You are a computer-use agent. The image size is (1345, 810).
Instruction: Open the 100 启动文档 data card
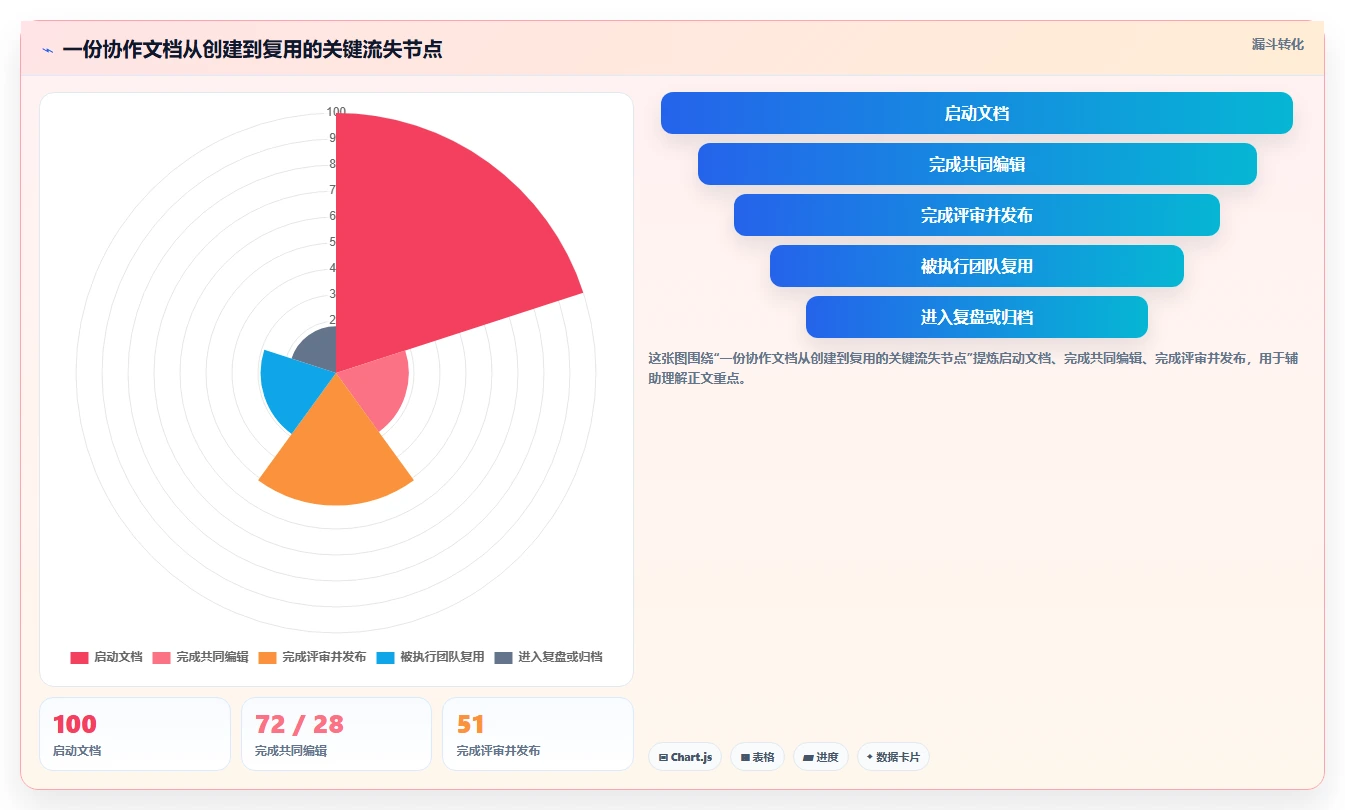pos(135,734)
